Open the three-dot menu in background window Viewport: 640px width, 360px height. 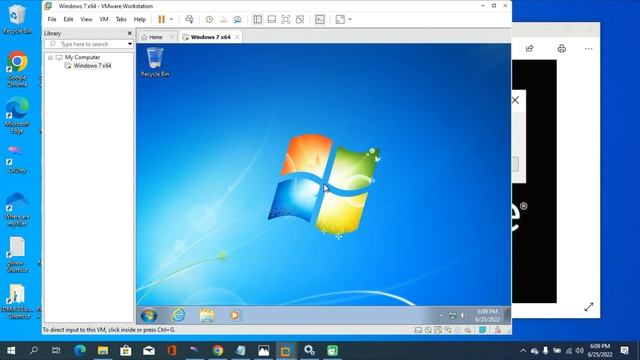(589, 49)
